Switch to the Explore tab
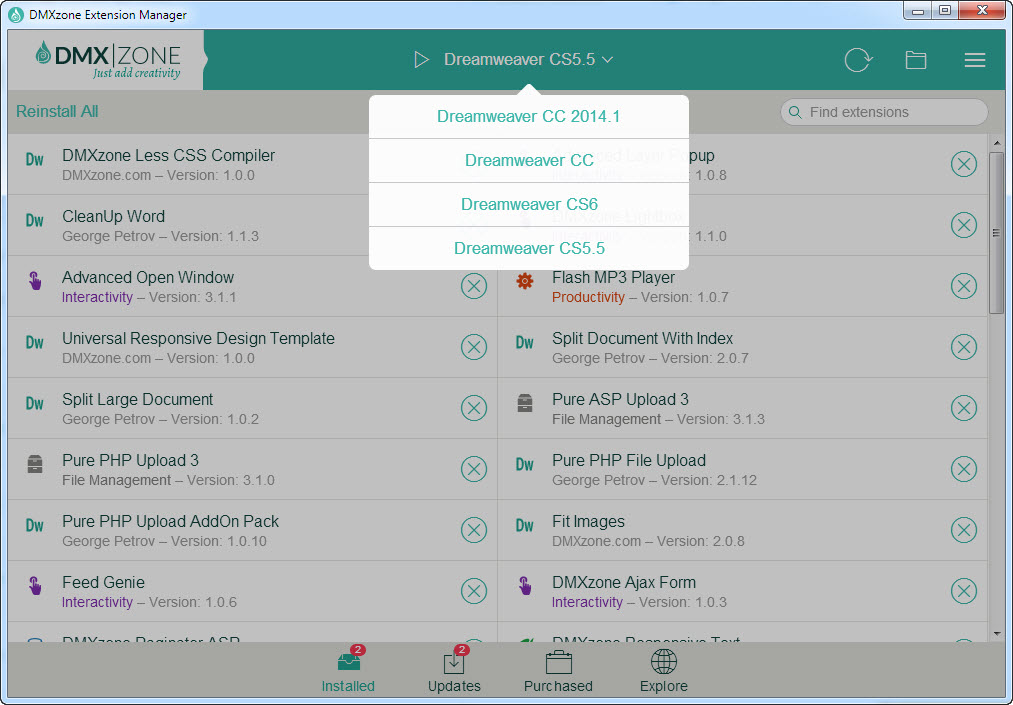Screen dimensions: 1013x705 click(x=663, y=669)
